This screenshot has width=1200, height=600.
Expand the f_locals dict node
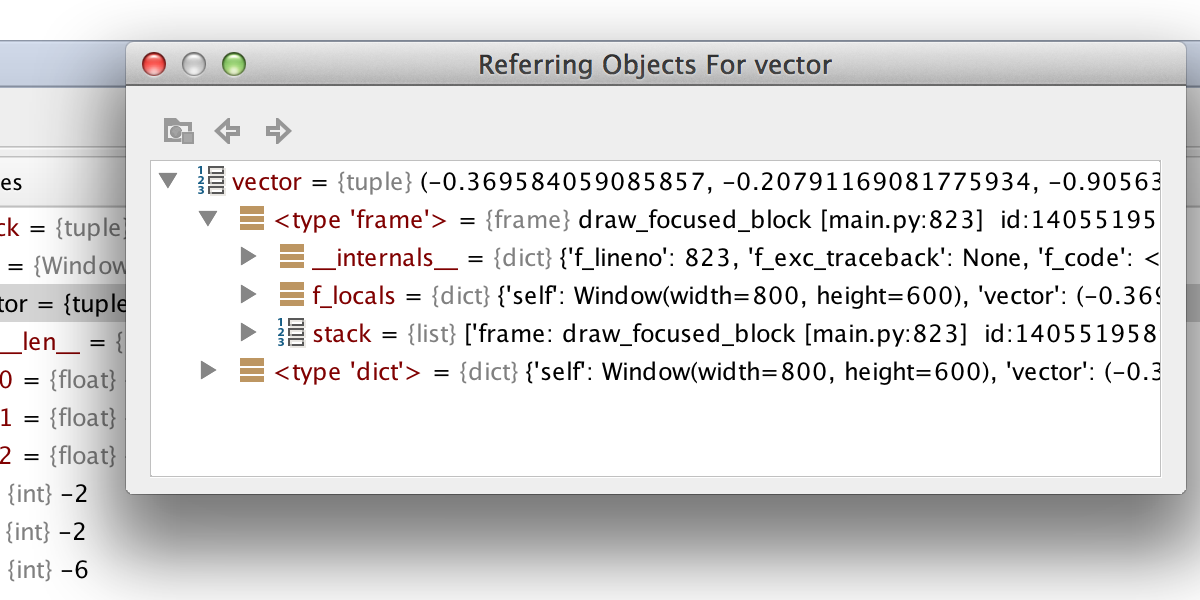pyautogui.click(x=250, y=296)
